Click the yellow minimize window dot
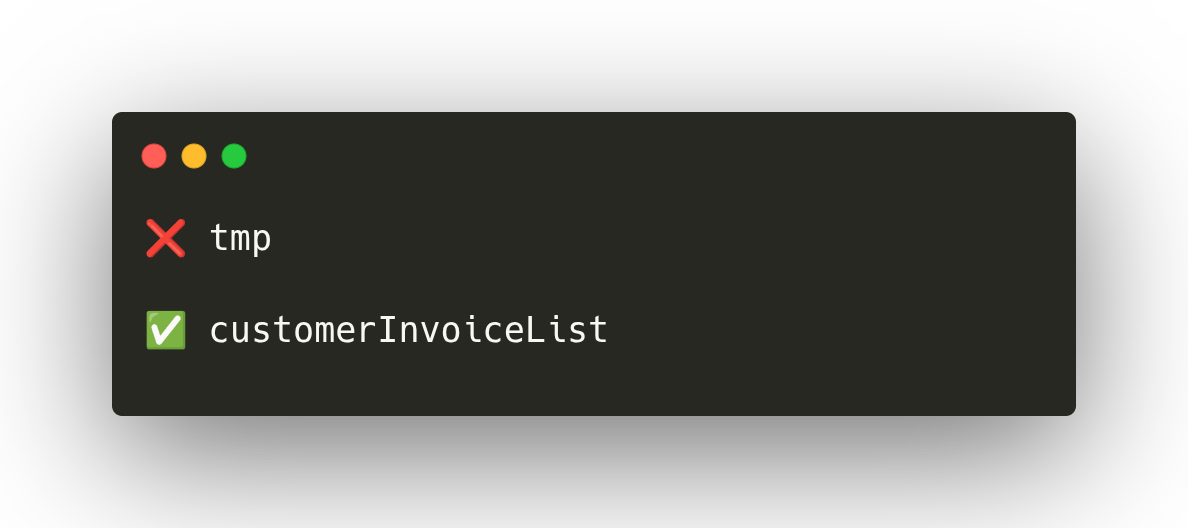This screenshot has height=528, width=1188. coord(194,156)
